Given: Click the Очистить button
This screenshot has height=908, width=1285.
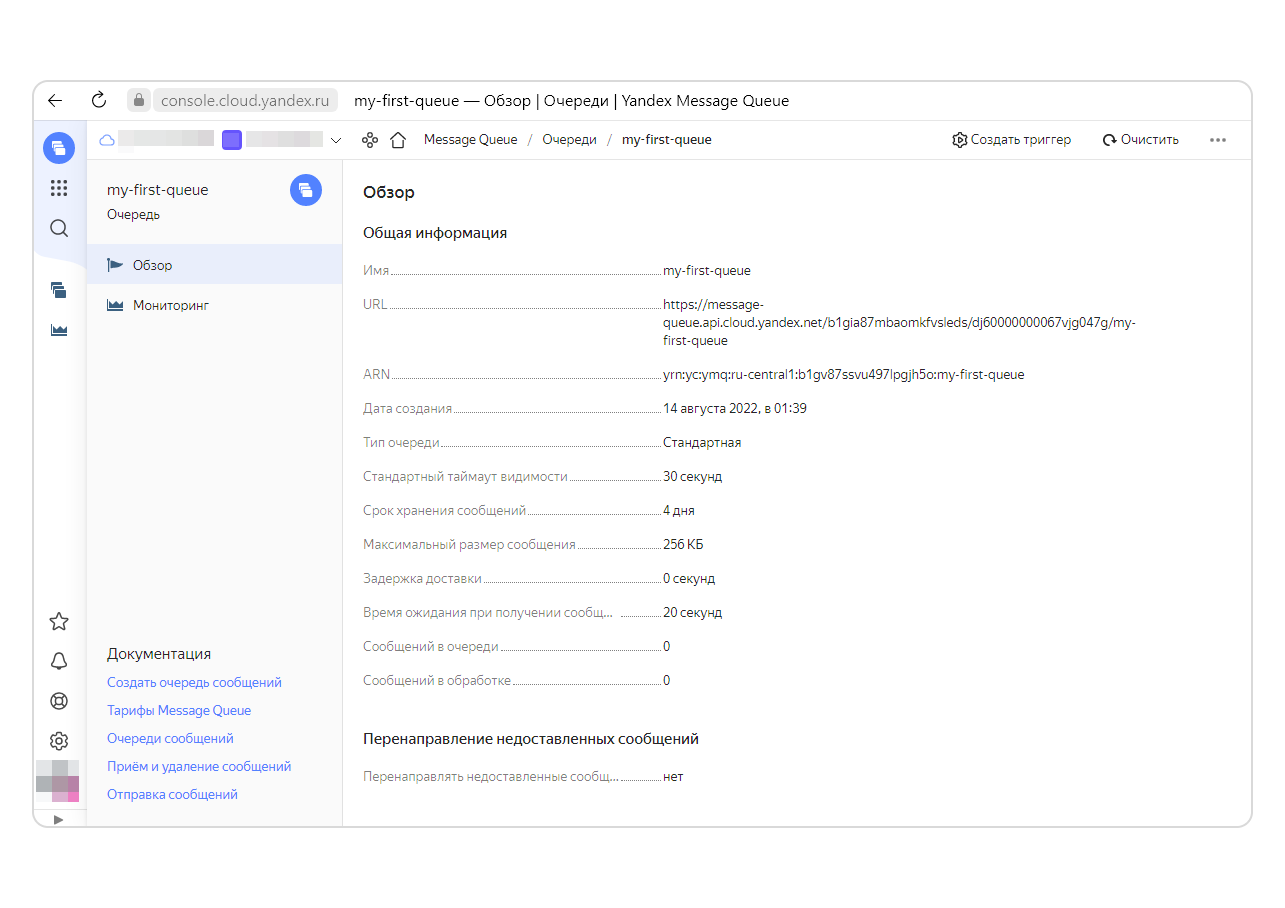Looking at the screenshot, I should [1141, 140].
